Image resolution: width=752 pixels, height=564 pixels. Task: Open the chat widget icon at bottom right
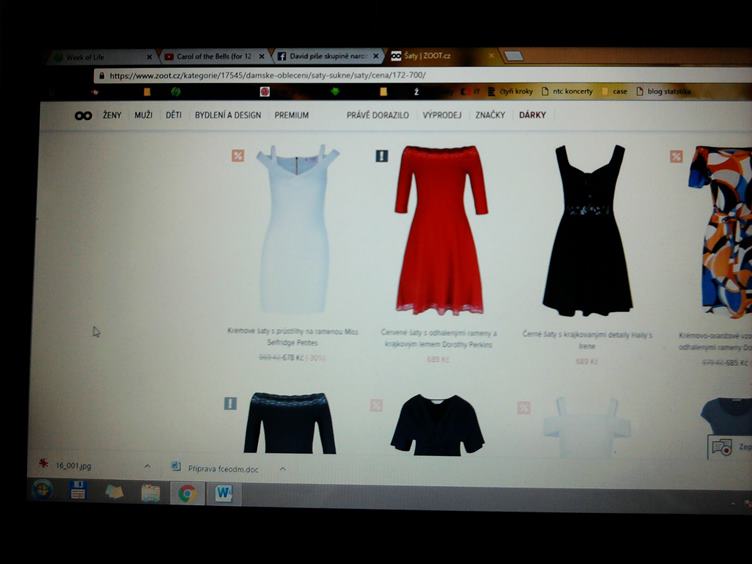pos(721,448)
